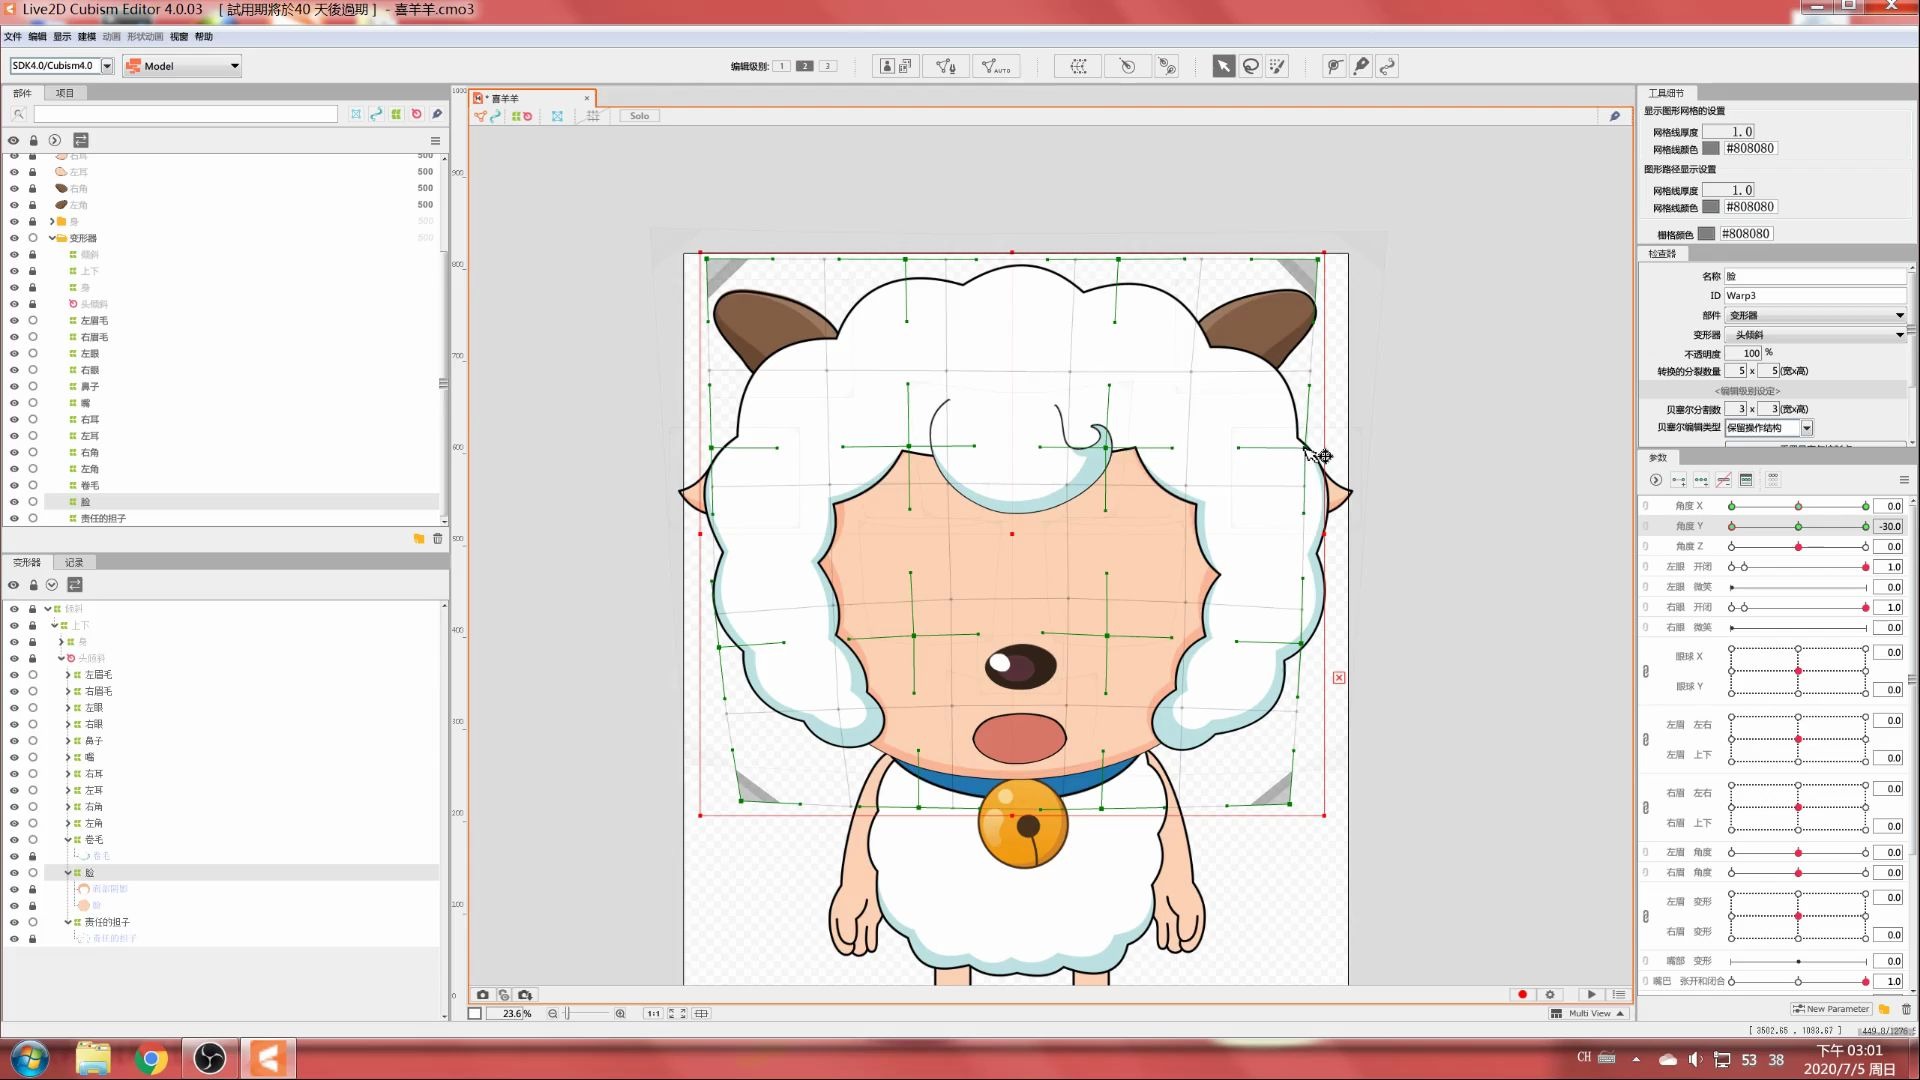The width and height of the screenshot is (1920, 1080).
Task: Click the 栅格颜色 color swatch
Action: 1707,234
